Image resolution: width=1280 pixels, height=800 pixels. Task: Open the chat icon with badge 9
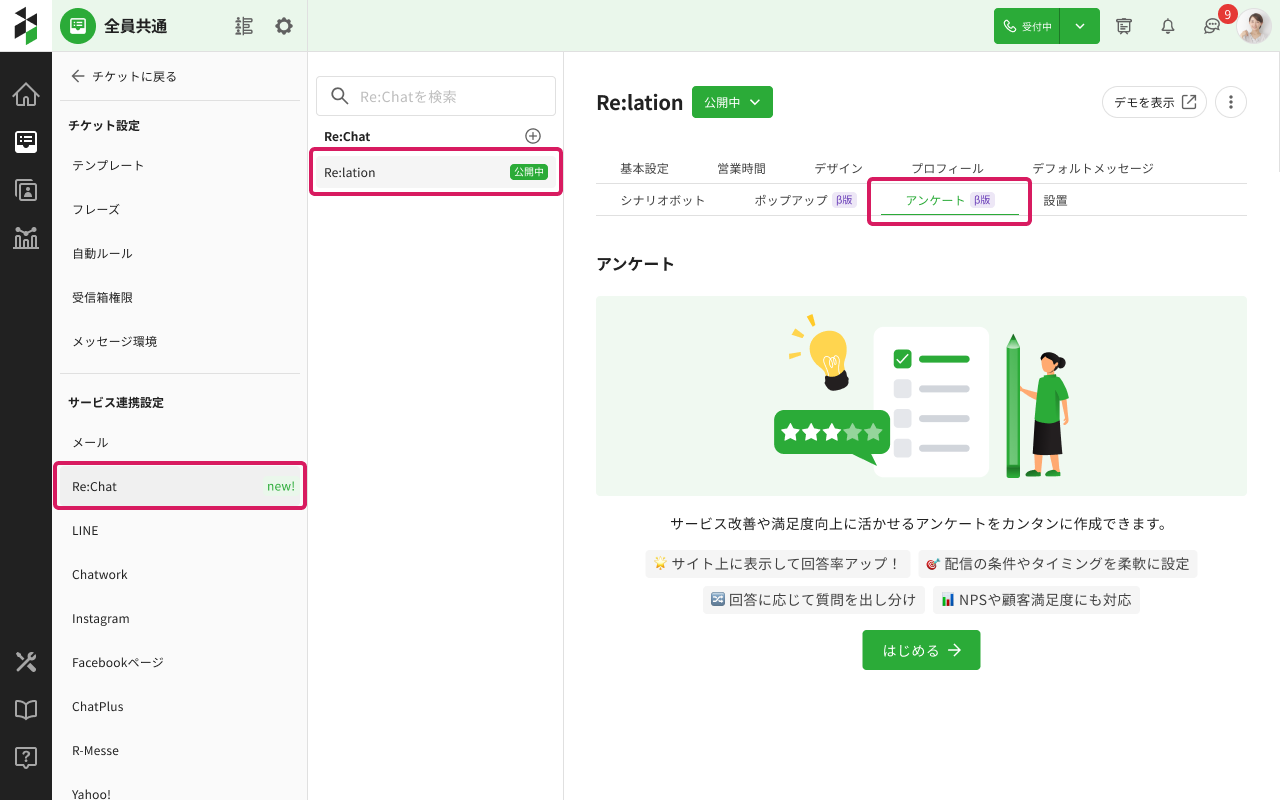tap(1212, 27)
